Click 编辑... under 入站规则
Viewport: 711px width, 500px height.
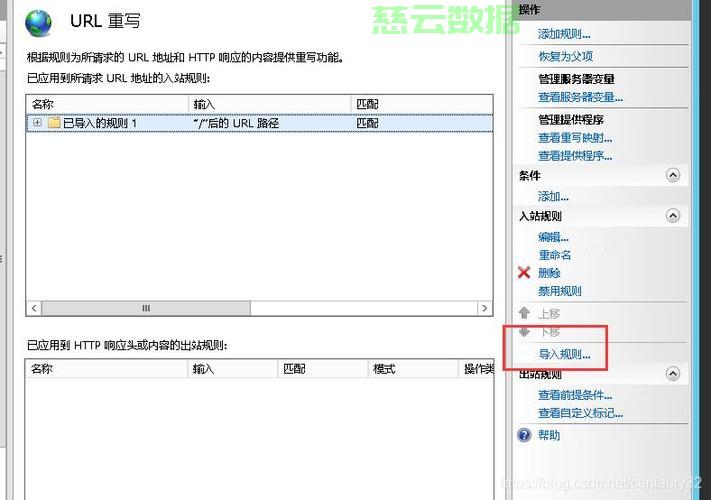pyautogui.click(x=553, y=237)
